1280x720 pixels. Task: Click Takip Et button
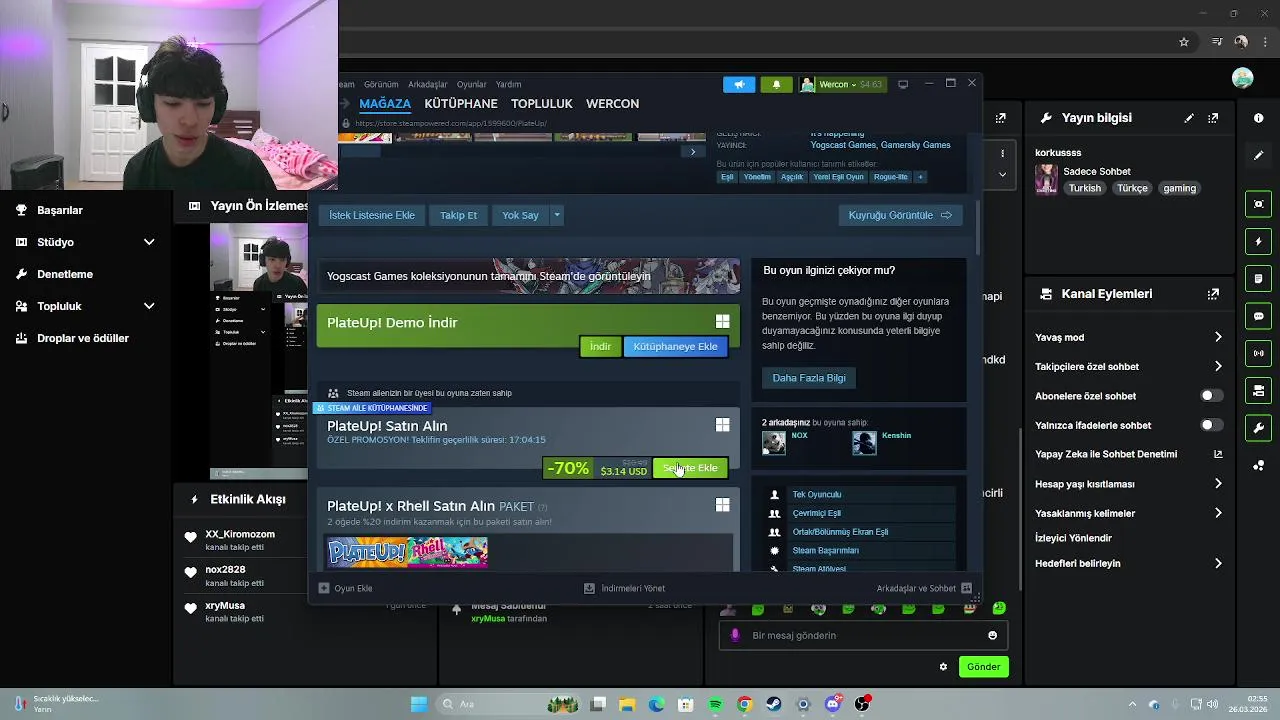(x=459, y=215)
